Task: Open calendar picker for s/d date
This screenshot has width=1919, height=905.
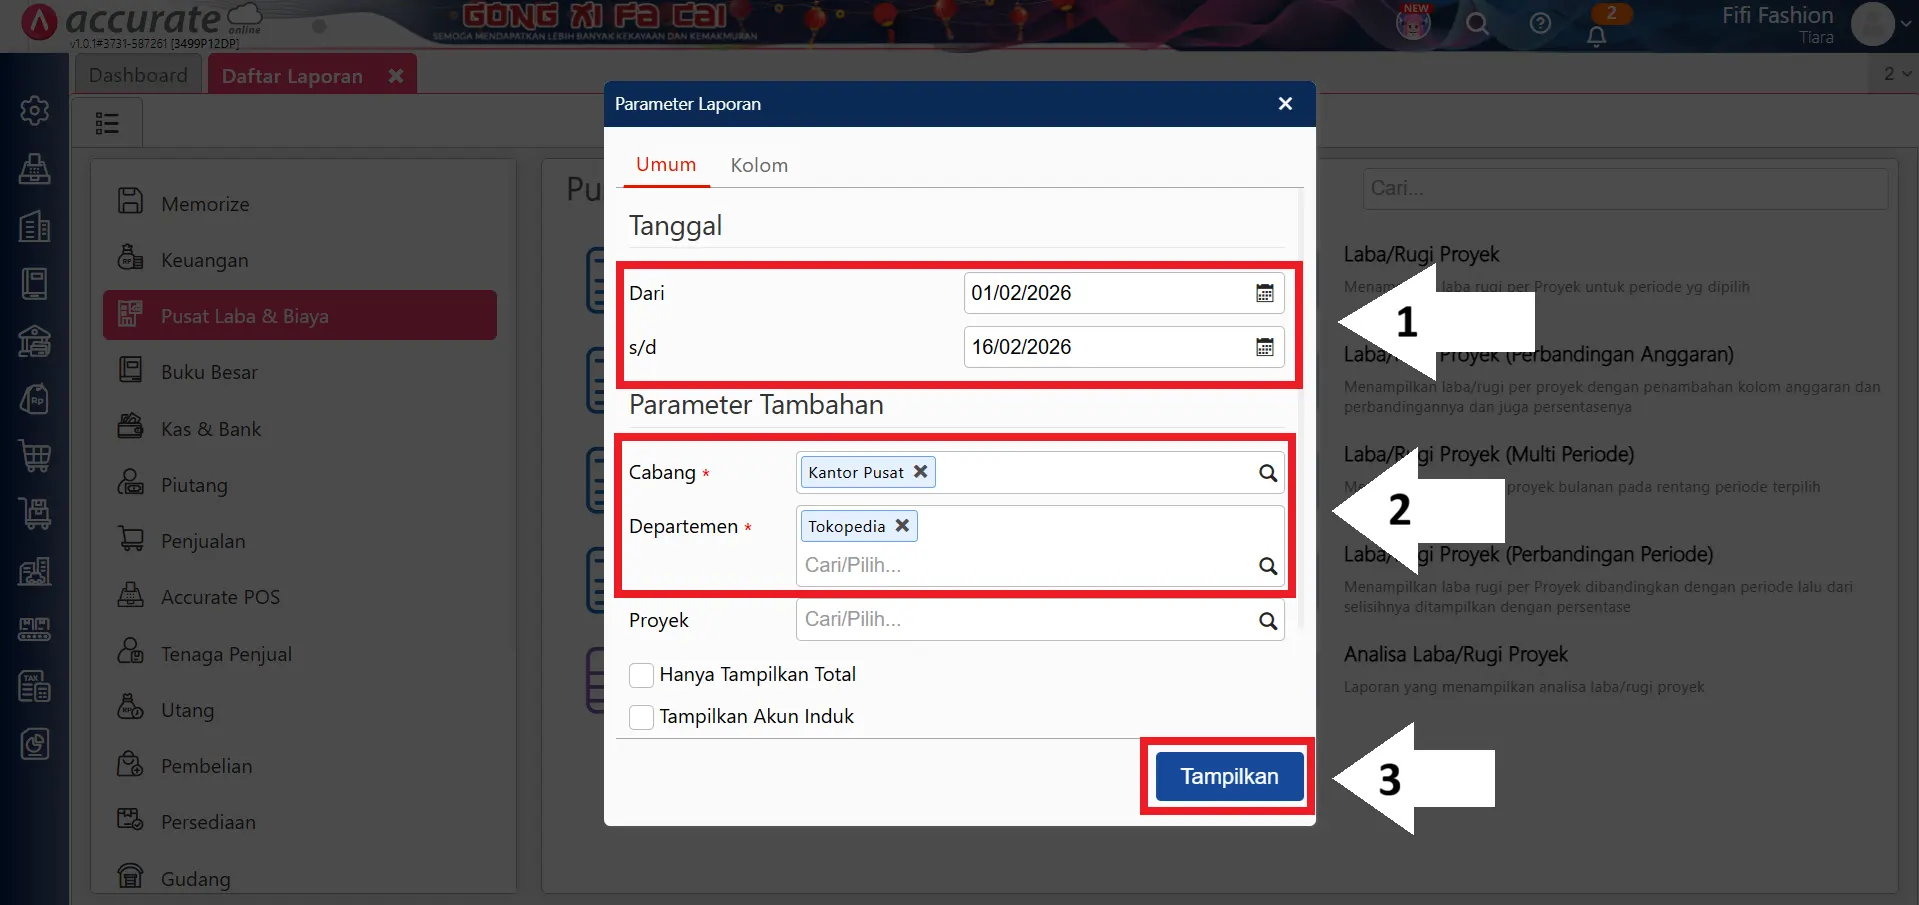Action: (x=1264, y=347)
